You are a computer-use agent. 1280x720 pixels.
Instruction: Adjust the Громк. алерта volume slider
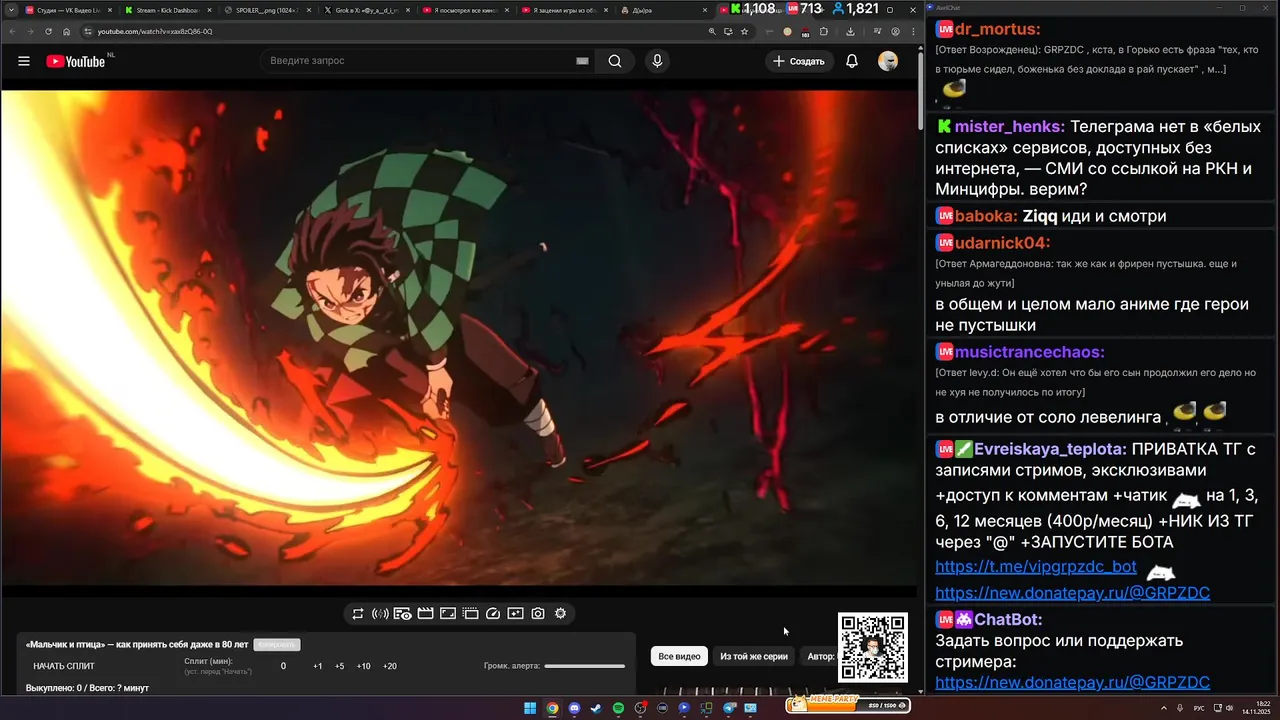coord(585,666)
